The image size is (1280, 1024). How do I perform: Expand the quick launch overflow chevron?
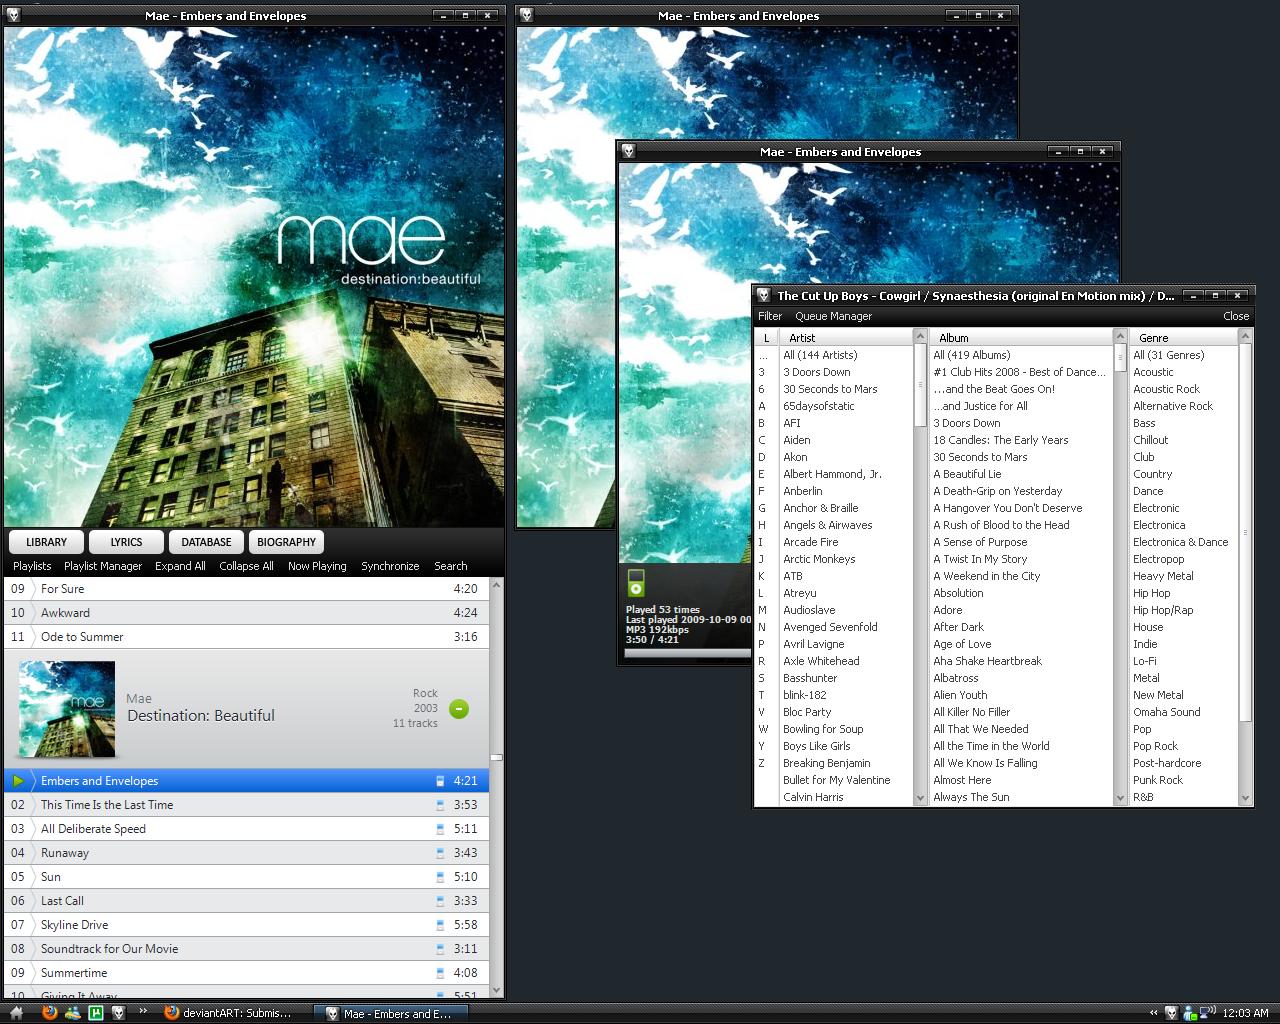[x=143, y=1011]
